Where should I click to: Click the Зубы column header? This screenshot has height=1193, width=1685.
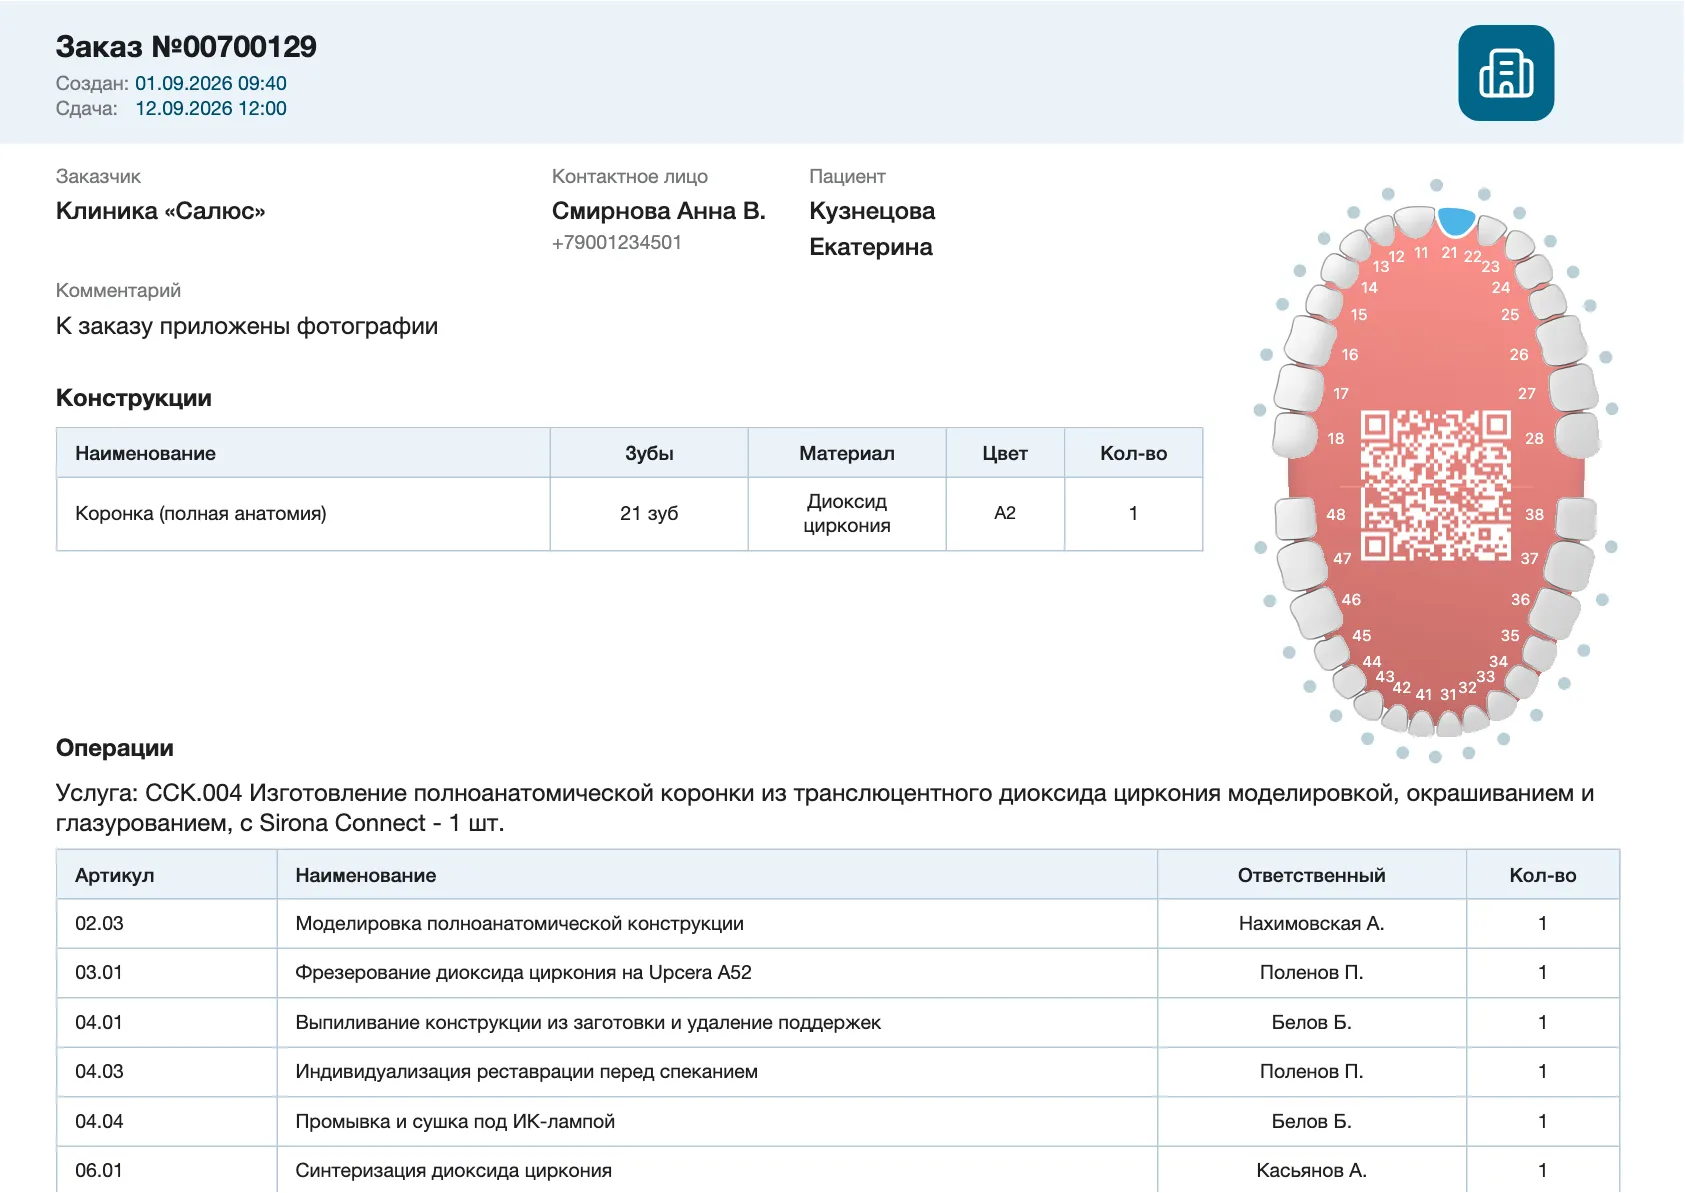click(x=649, y=453)
